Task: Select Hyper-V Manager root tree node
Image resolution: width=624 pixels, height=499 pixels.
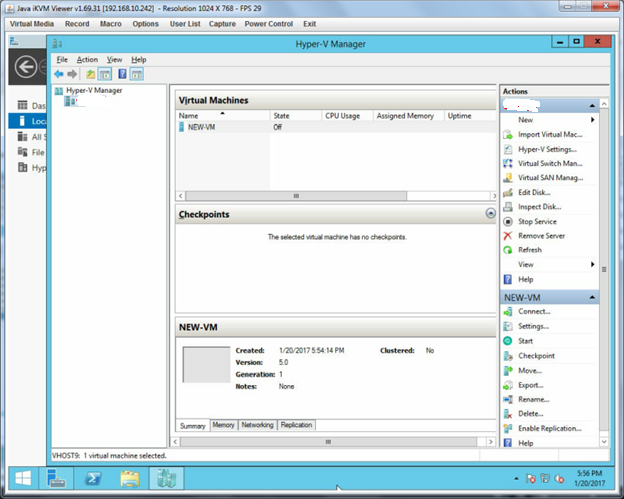Action: (94, 90)
